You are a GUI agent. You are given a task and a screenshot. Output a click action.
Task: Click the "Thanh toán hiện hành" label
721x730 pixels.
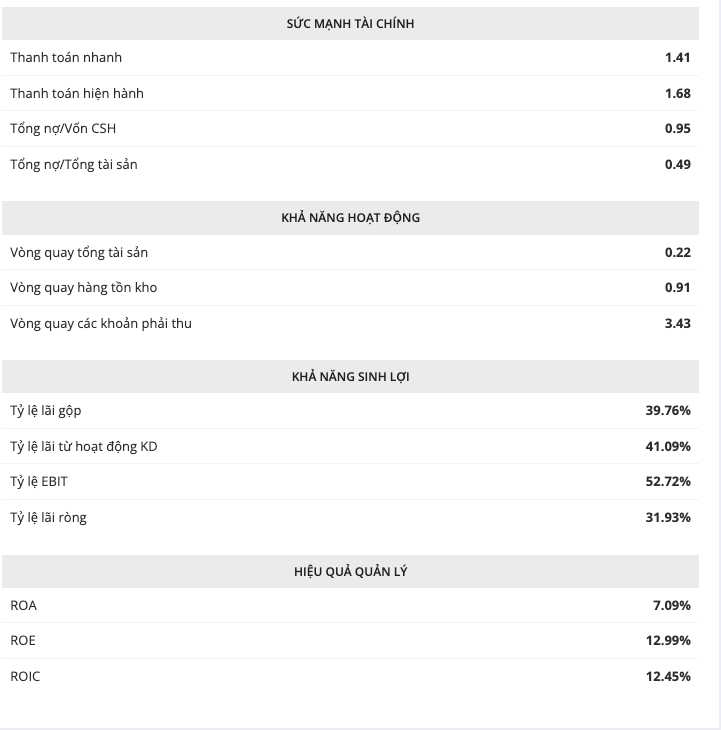[77, 93]
